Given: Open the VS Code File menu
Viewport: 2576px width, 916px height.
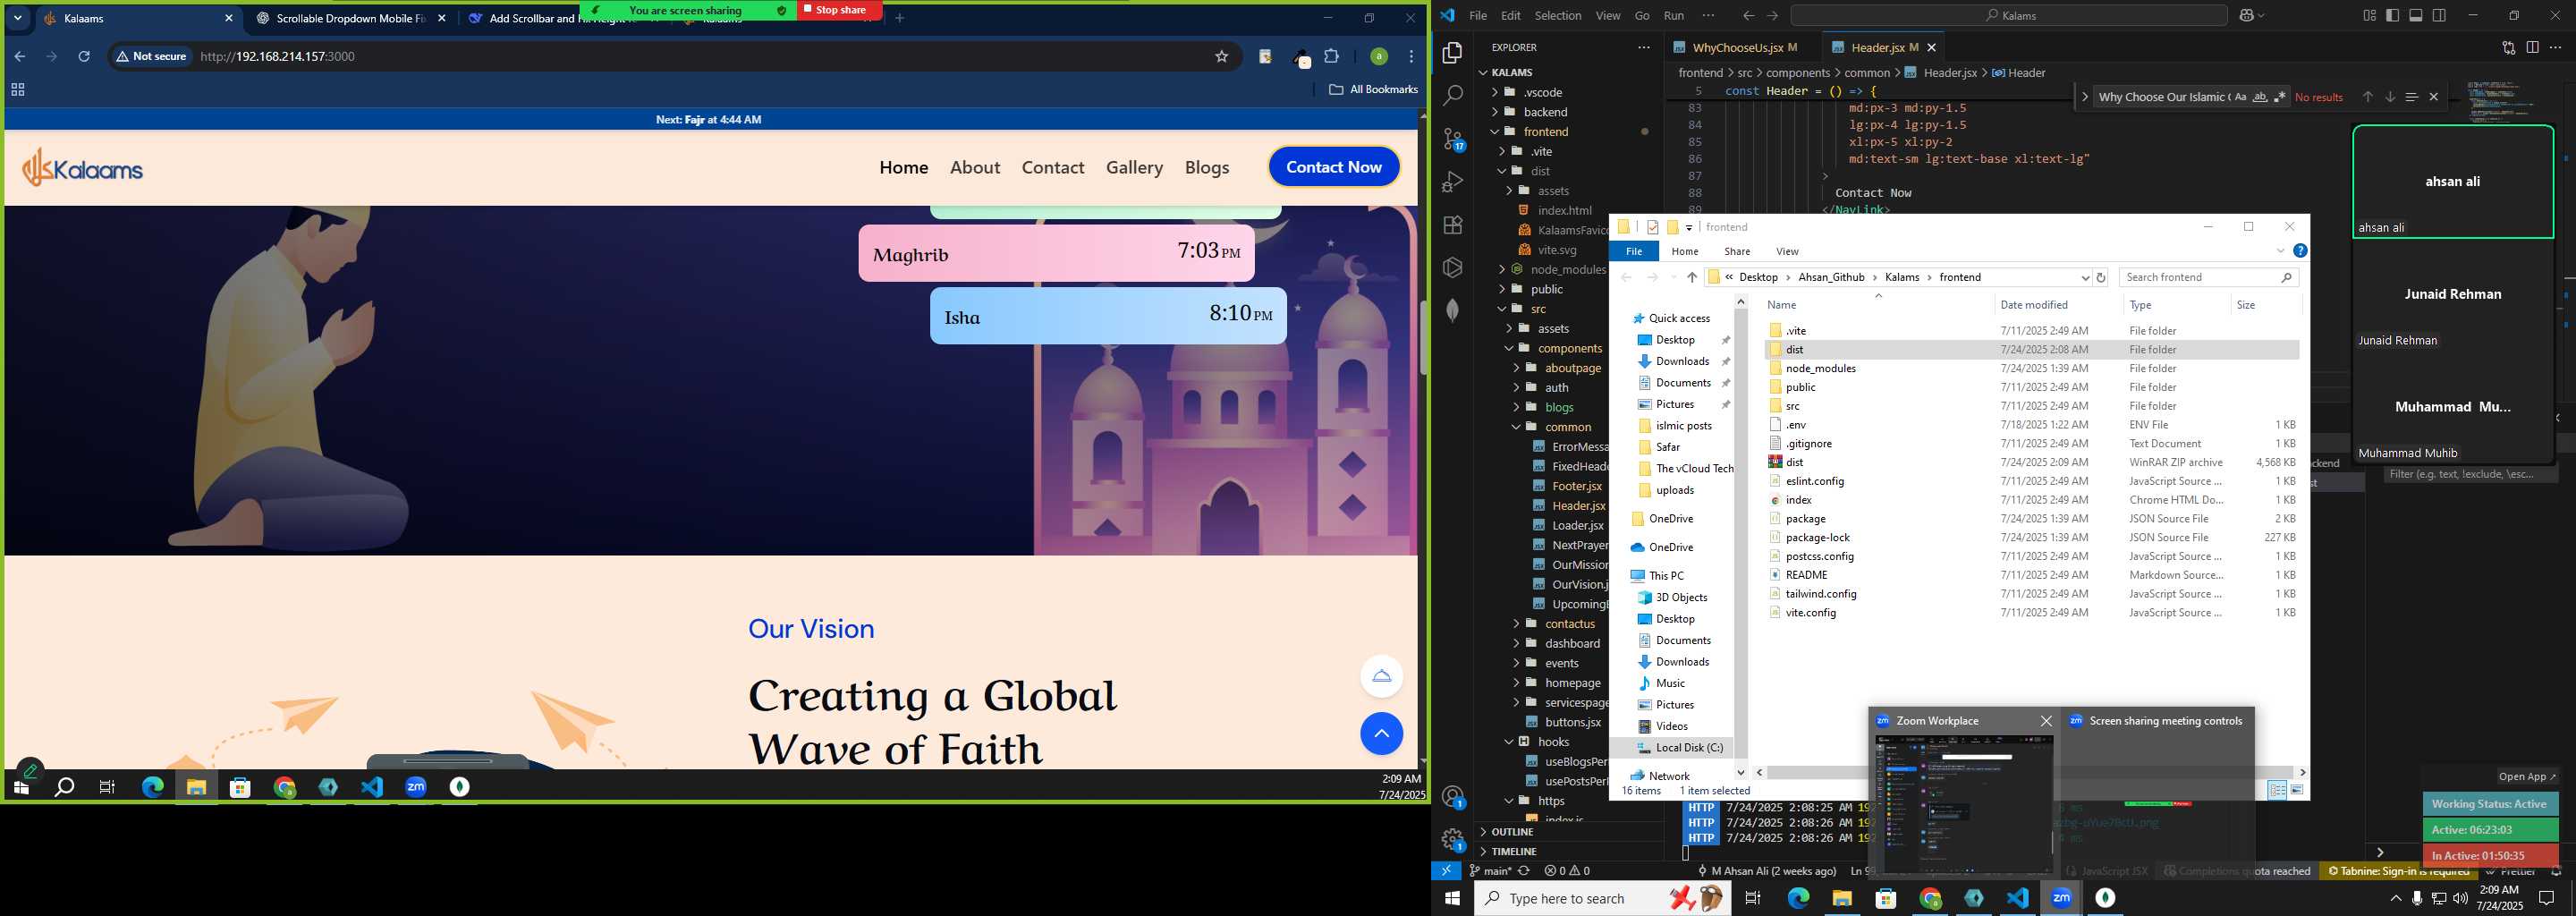Looking at the screenshot, I should tap(1478, 15).
